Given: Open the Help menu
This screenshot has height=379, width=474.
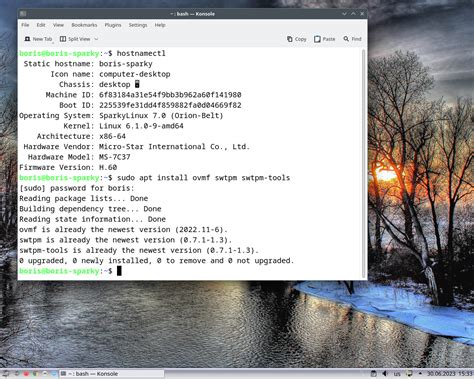Looking at the screenshot, I should tap(160, 25).
